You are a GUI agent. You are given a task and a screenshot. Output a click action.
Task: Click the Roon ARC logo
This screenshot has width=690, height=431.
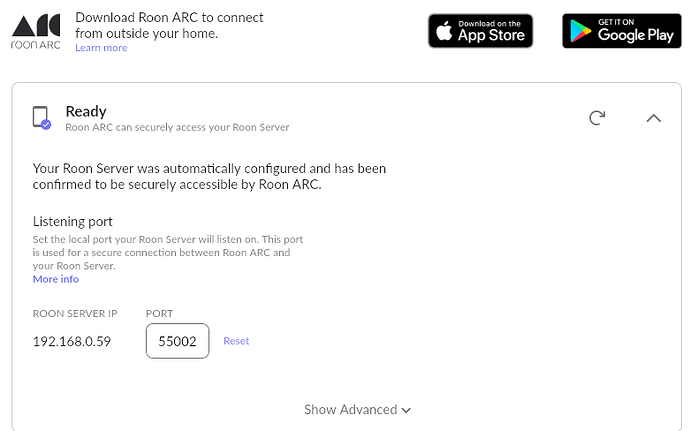[x=36, y=30]
